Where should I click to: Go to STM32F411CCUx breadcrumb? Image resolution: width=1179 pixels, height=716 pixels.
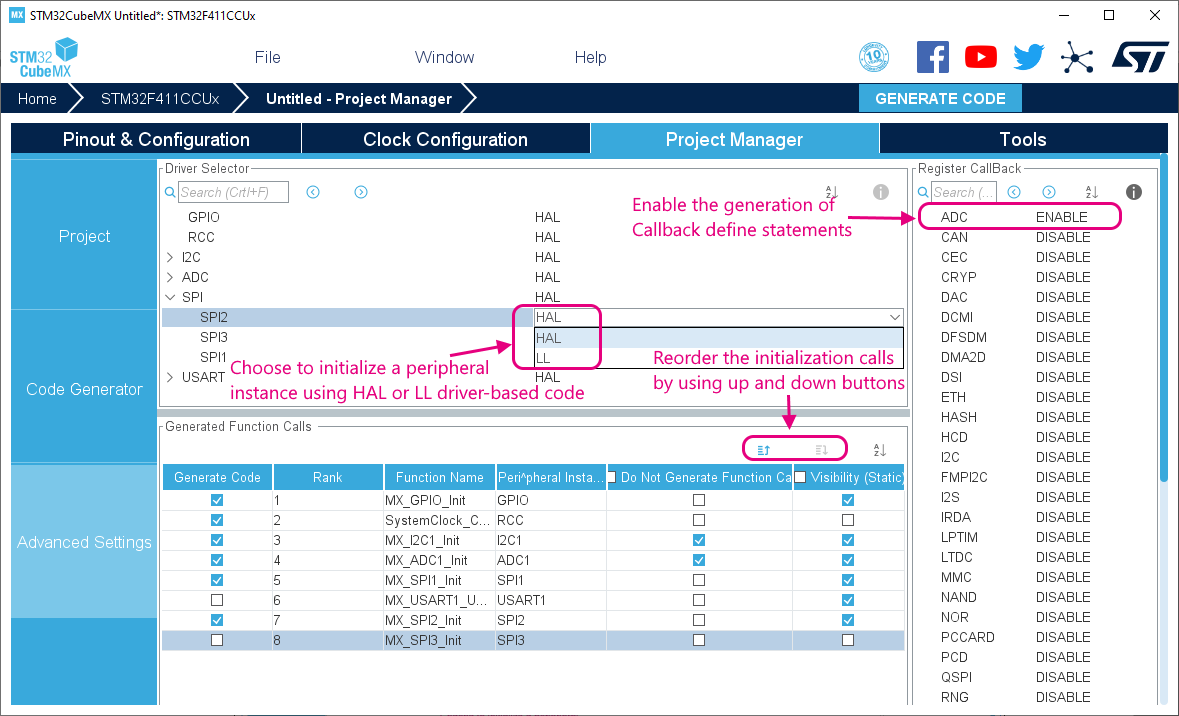pos(160,99)
